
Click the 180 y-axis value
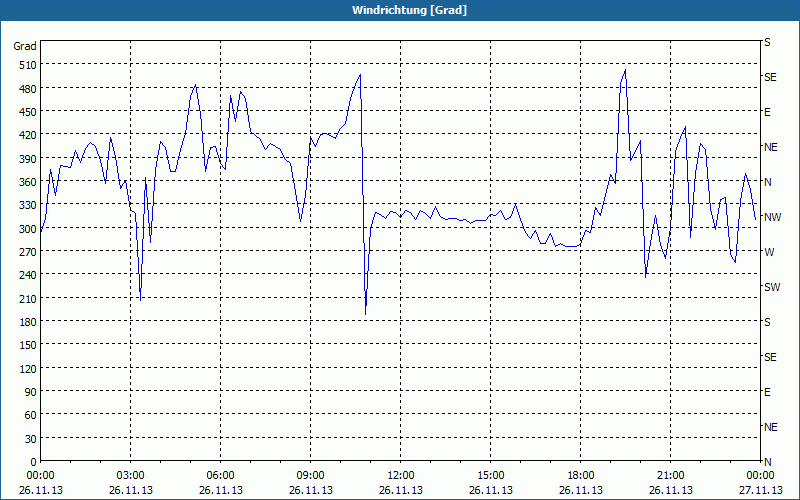point(29,322)
